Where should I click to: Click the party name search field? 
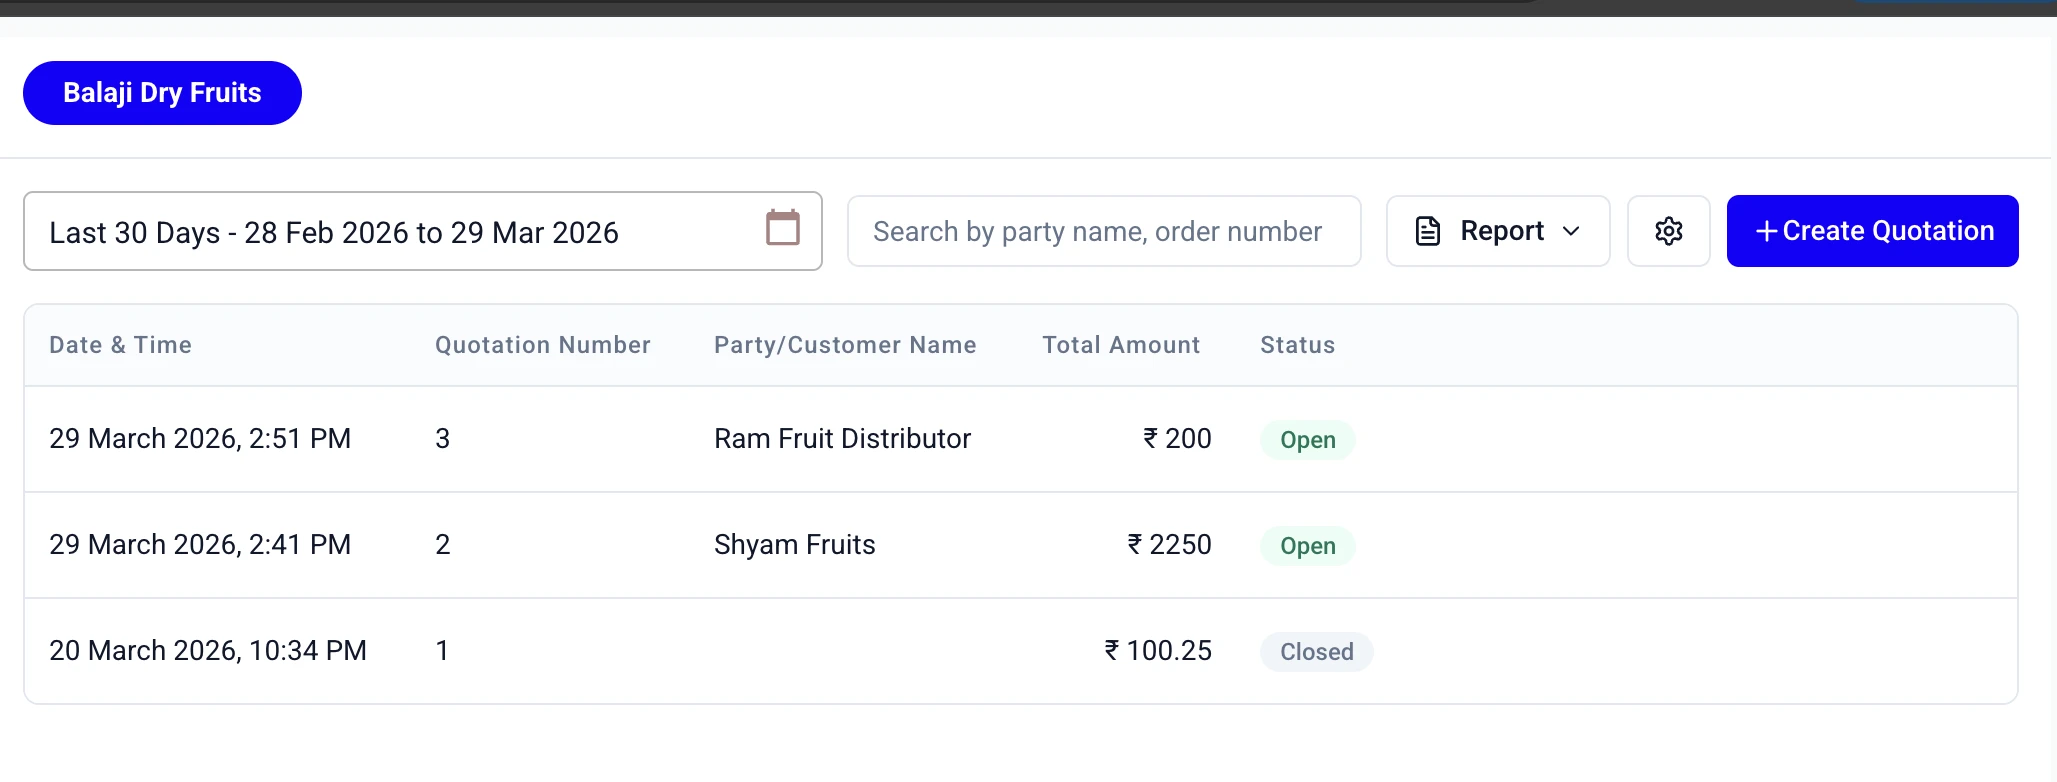pyautogui.click(x=1102, y=231)
